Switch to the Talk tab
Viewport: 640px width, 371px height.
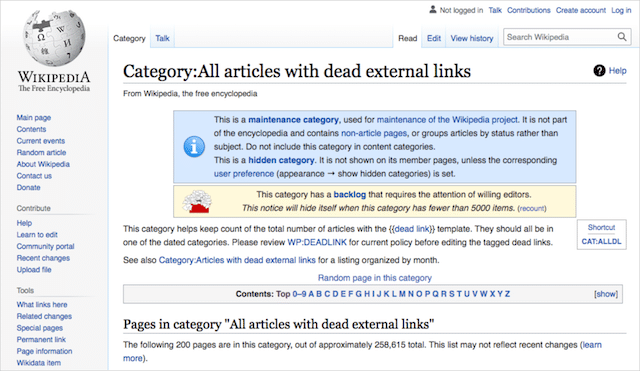tap(162, 38)
